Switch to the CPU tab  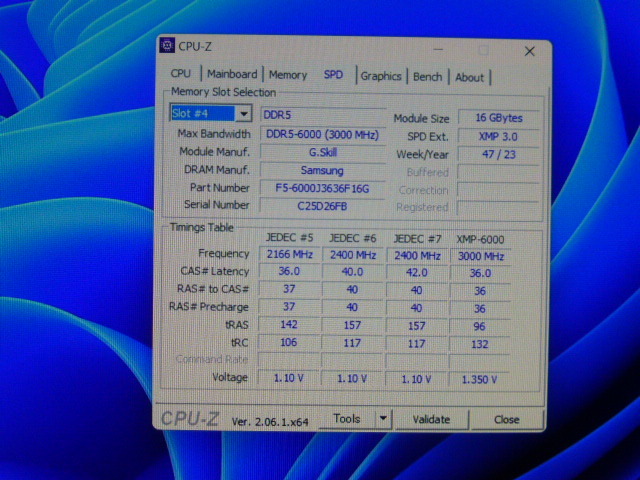[180, 73]
